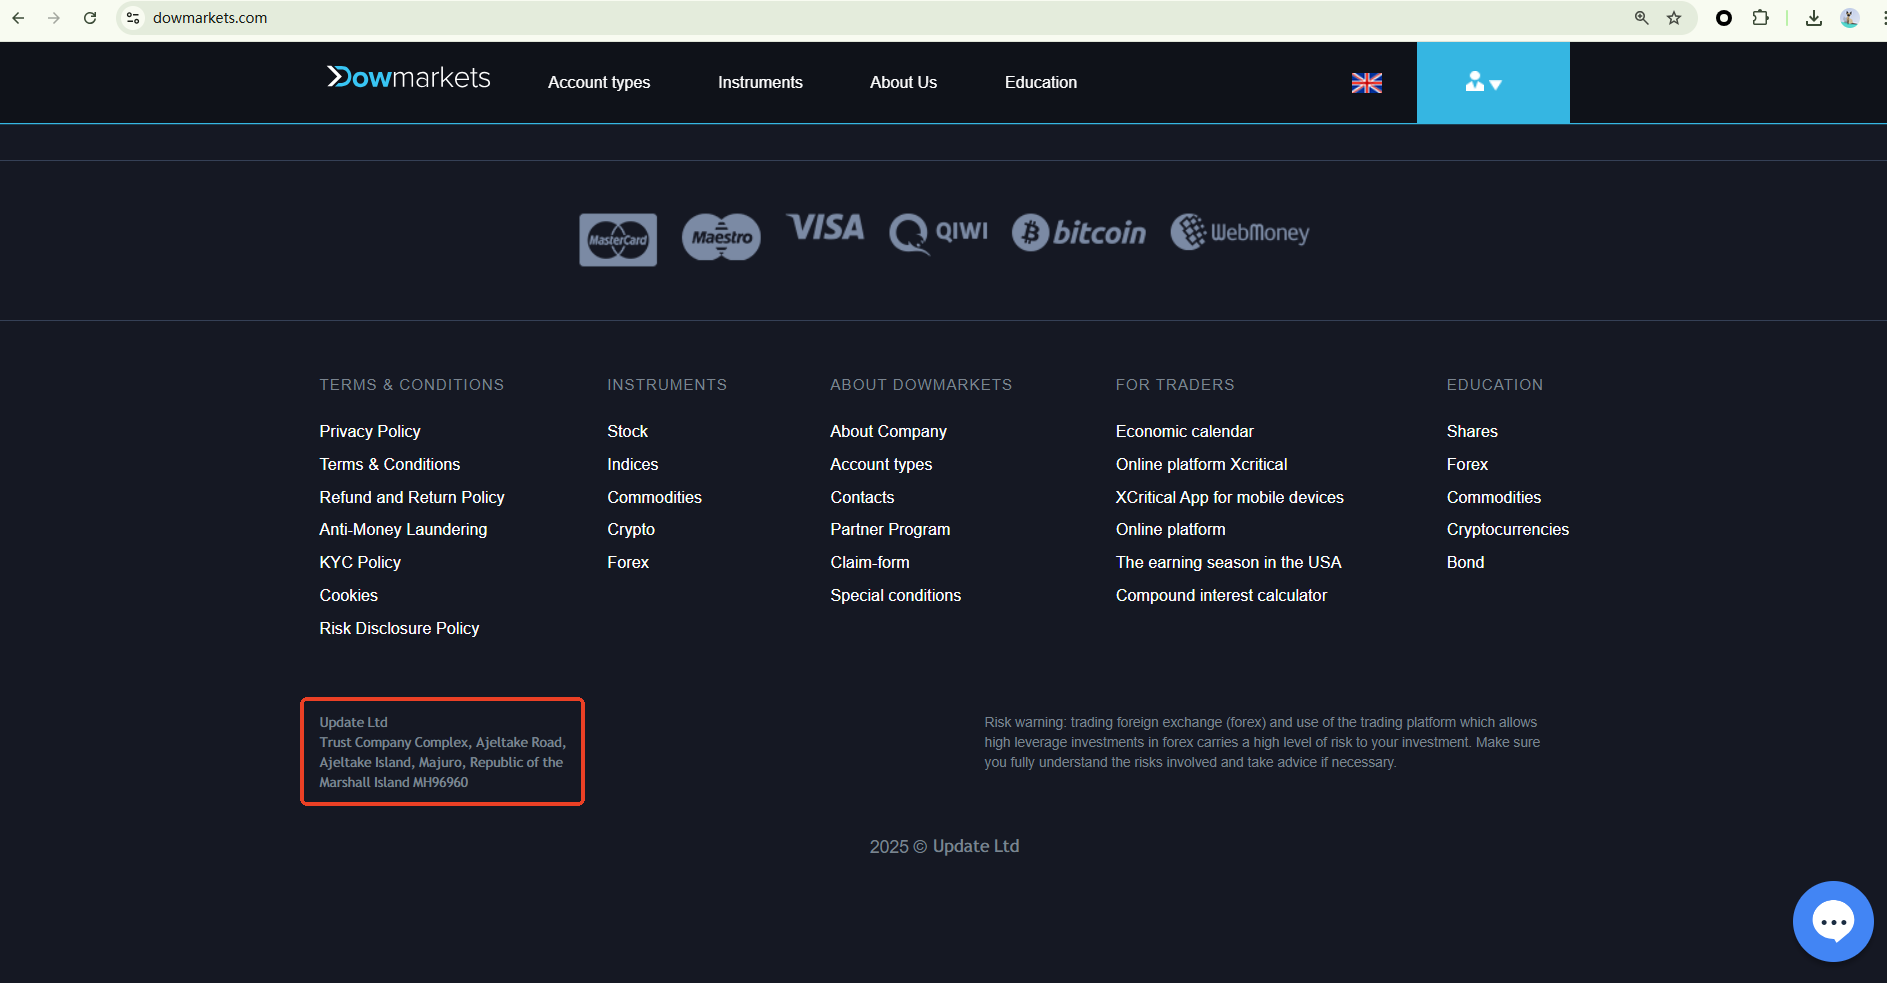Click the Dowmarkets logo
The width and height of the screenshot is (1887, 983).
(409, 78)
